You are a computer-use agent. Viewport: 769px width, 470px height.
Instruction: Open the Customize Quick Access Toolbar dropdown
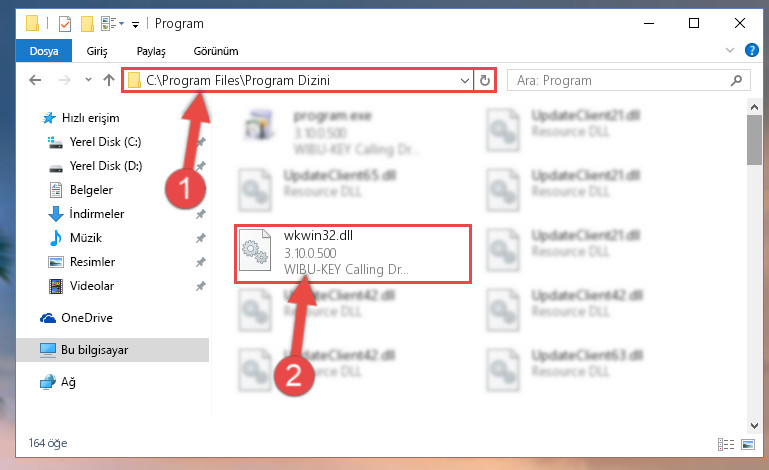135,24
